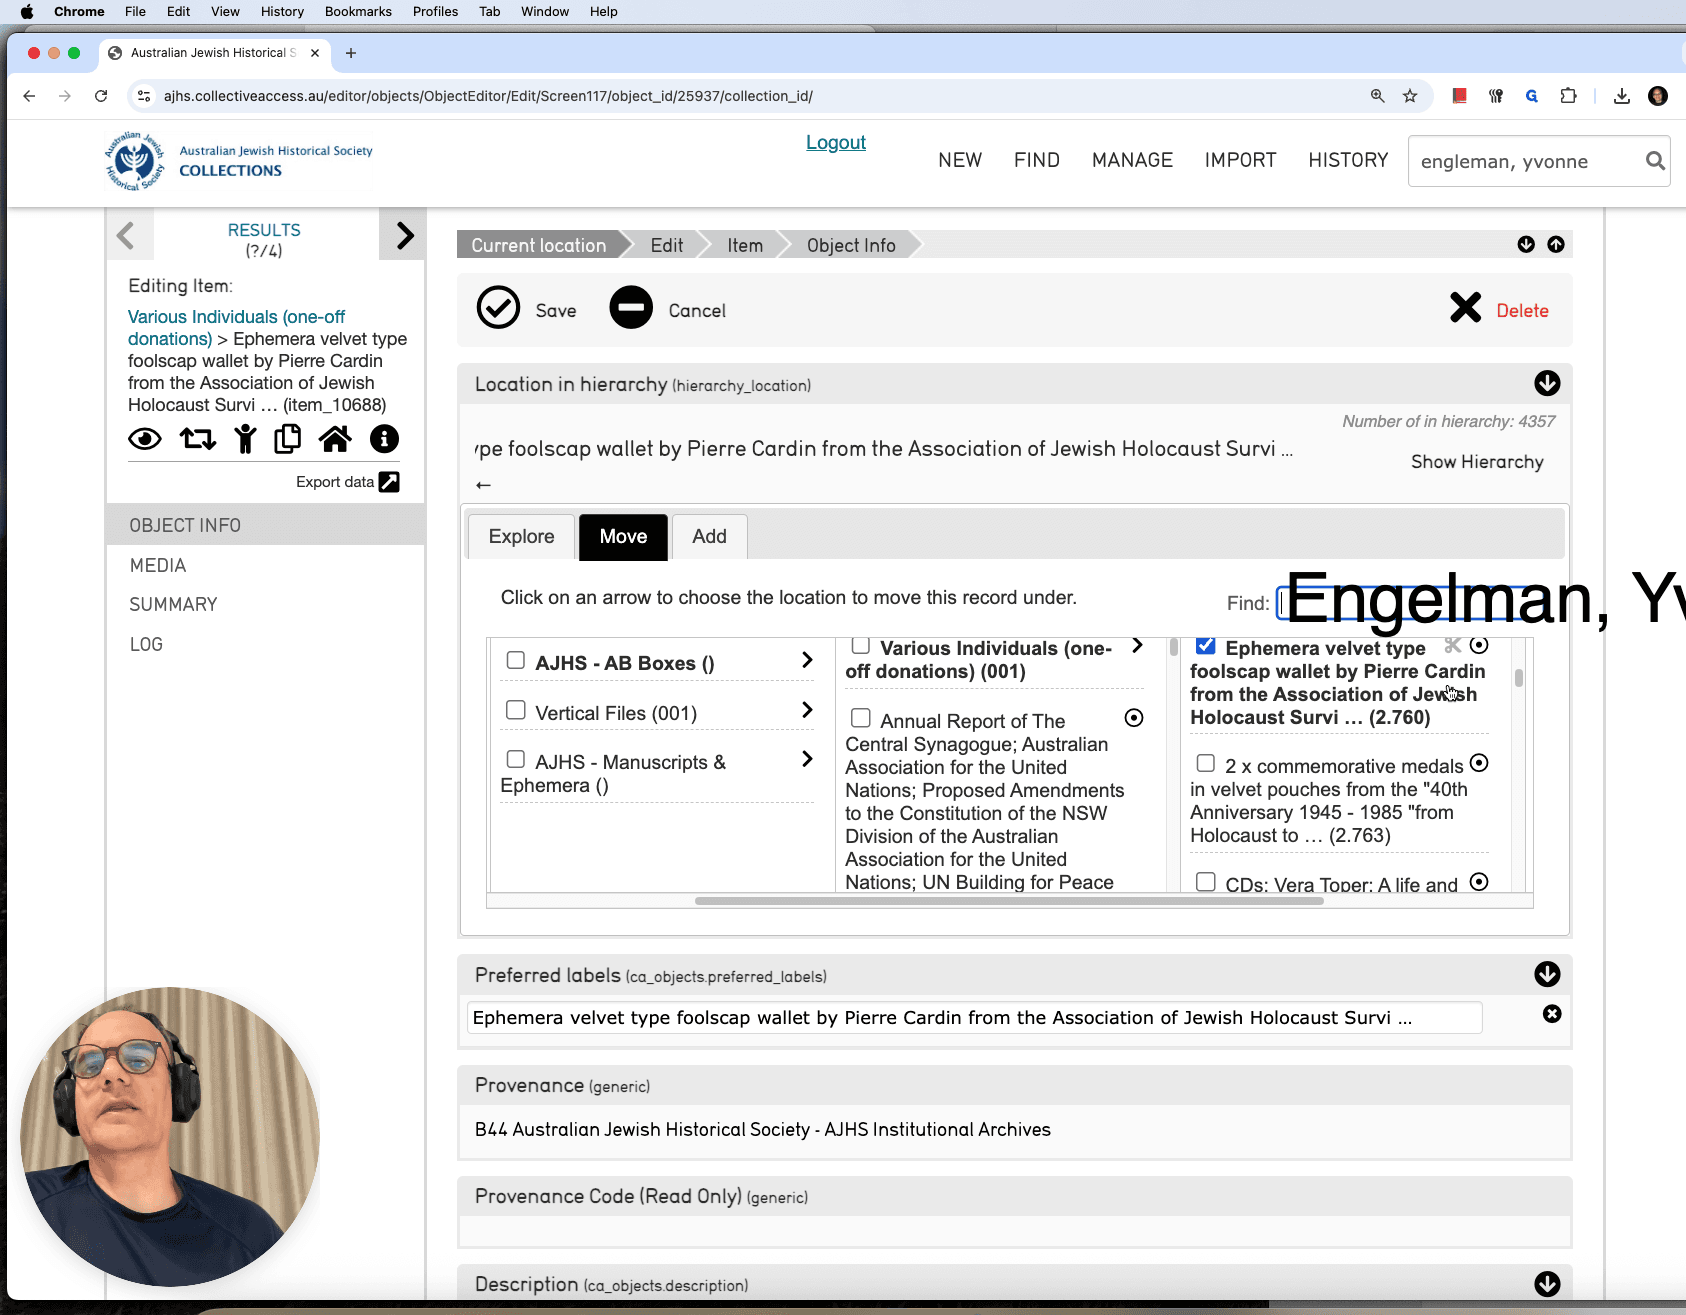This screenshot has width=1686, height=1315.
Task: Click the Logout link
Action: tap(836, 143)
